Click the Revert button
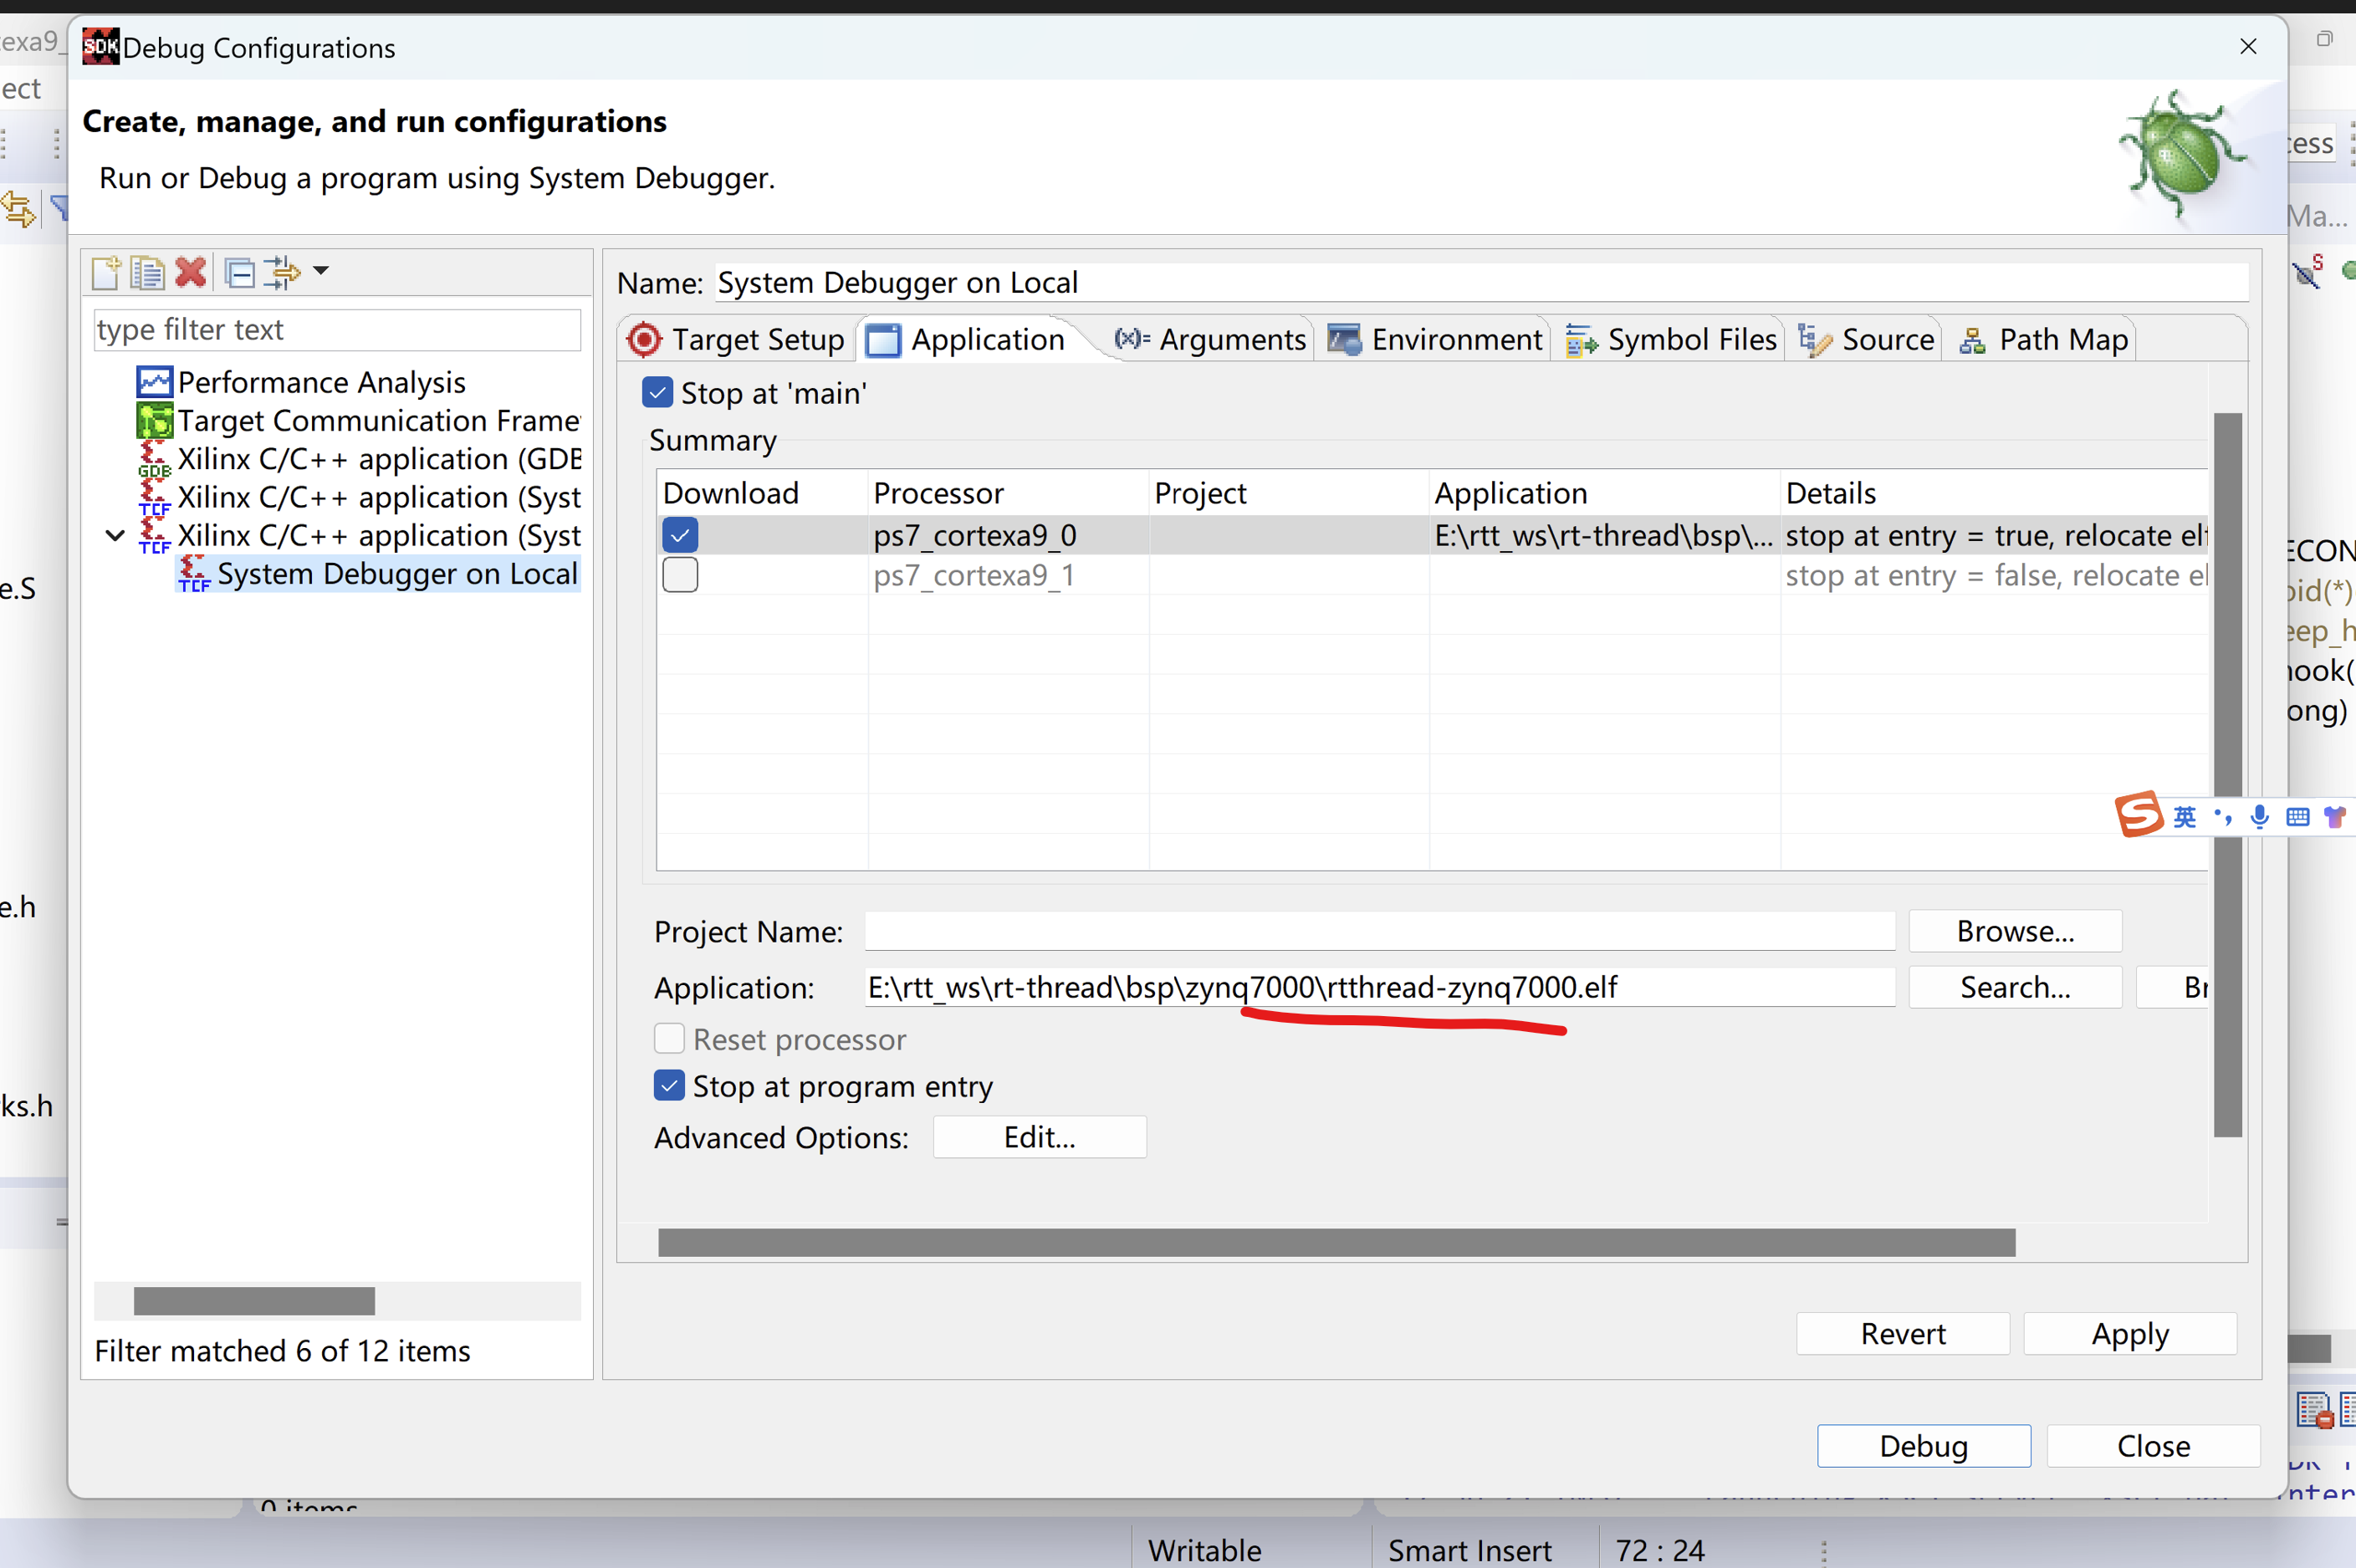 pyautogui.click(x=1903, y=1335)
